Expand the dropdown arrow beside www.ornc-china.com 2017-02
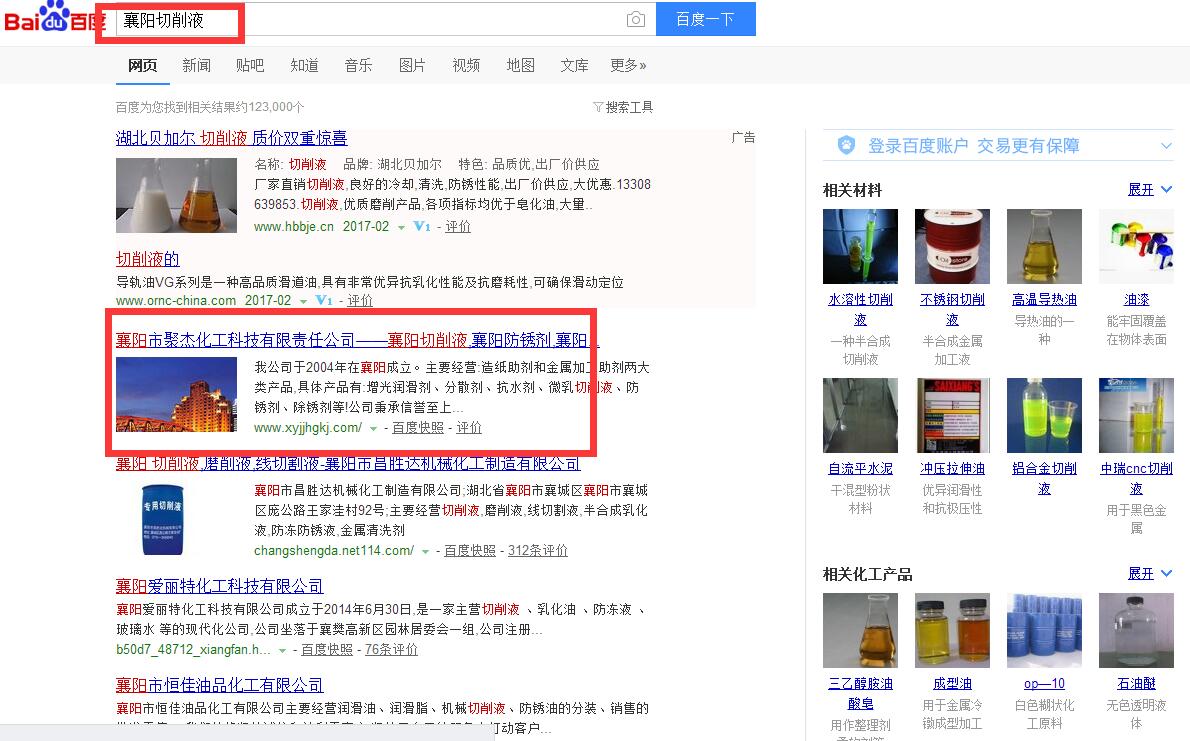This screenshot has width=1190, height=741. [x=304, y=301]
